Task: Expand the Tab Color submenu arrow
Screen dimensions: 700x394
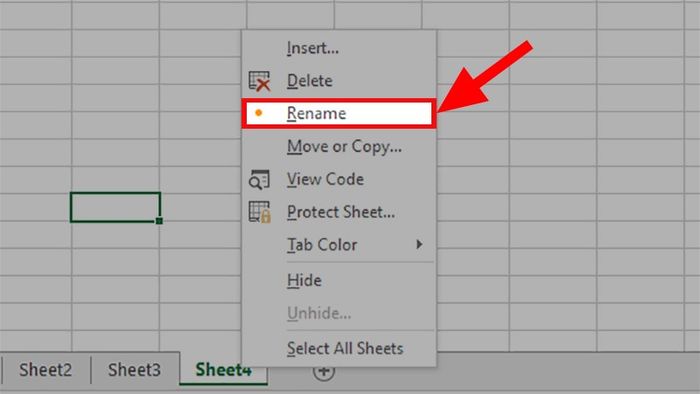Action: [419, 244]
